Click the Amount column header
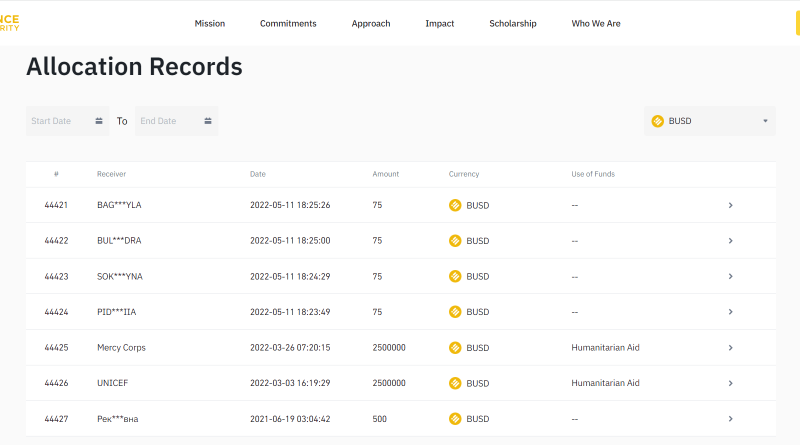This screenshot has height=445, width=800. tap(386, 174)
